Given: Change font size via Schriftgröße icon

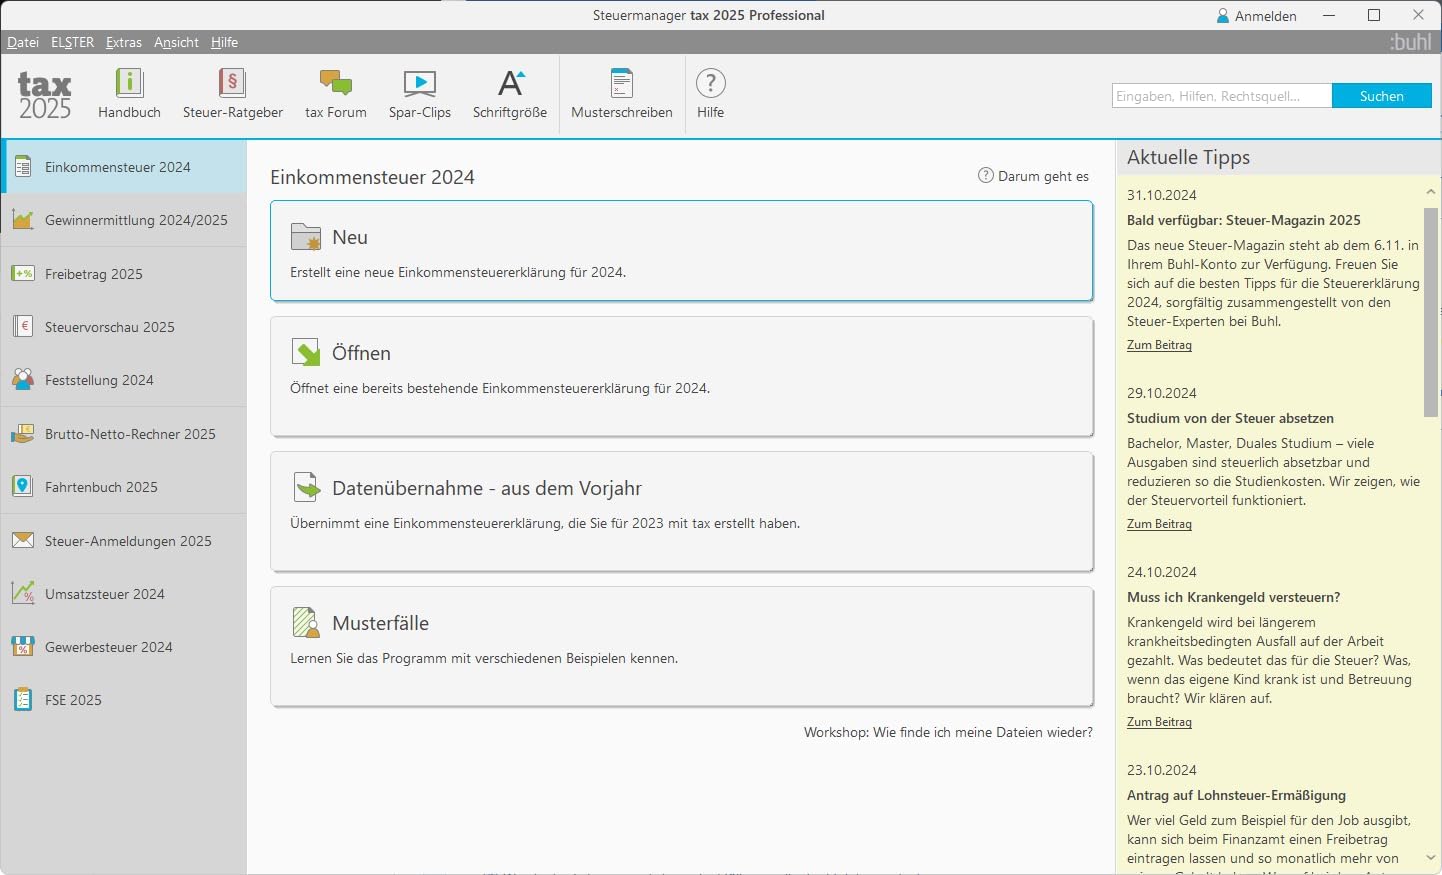Looking at the screenshot, I should pyautogui.click(x=511, y=82).
